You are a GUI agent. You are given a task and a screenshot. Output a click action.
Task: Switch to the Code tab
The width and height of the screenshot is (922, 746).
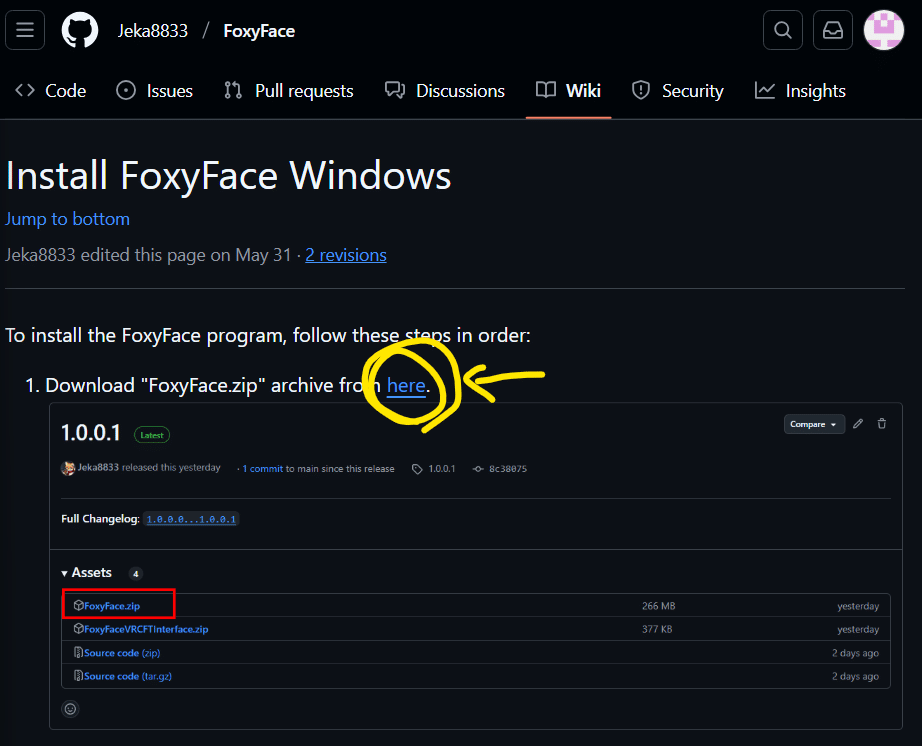[x=49, y=90]
